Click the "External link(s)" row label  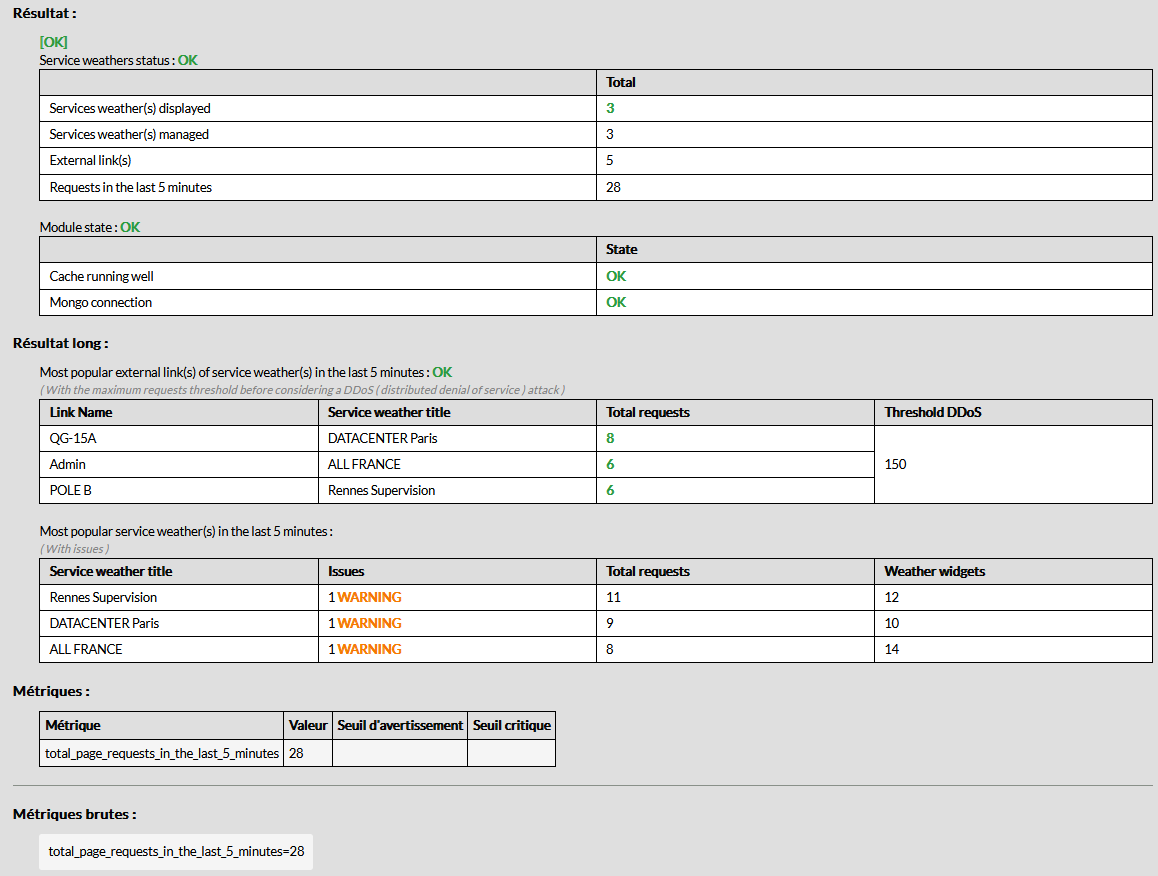[91, 160]
